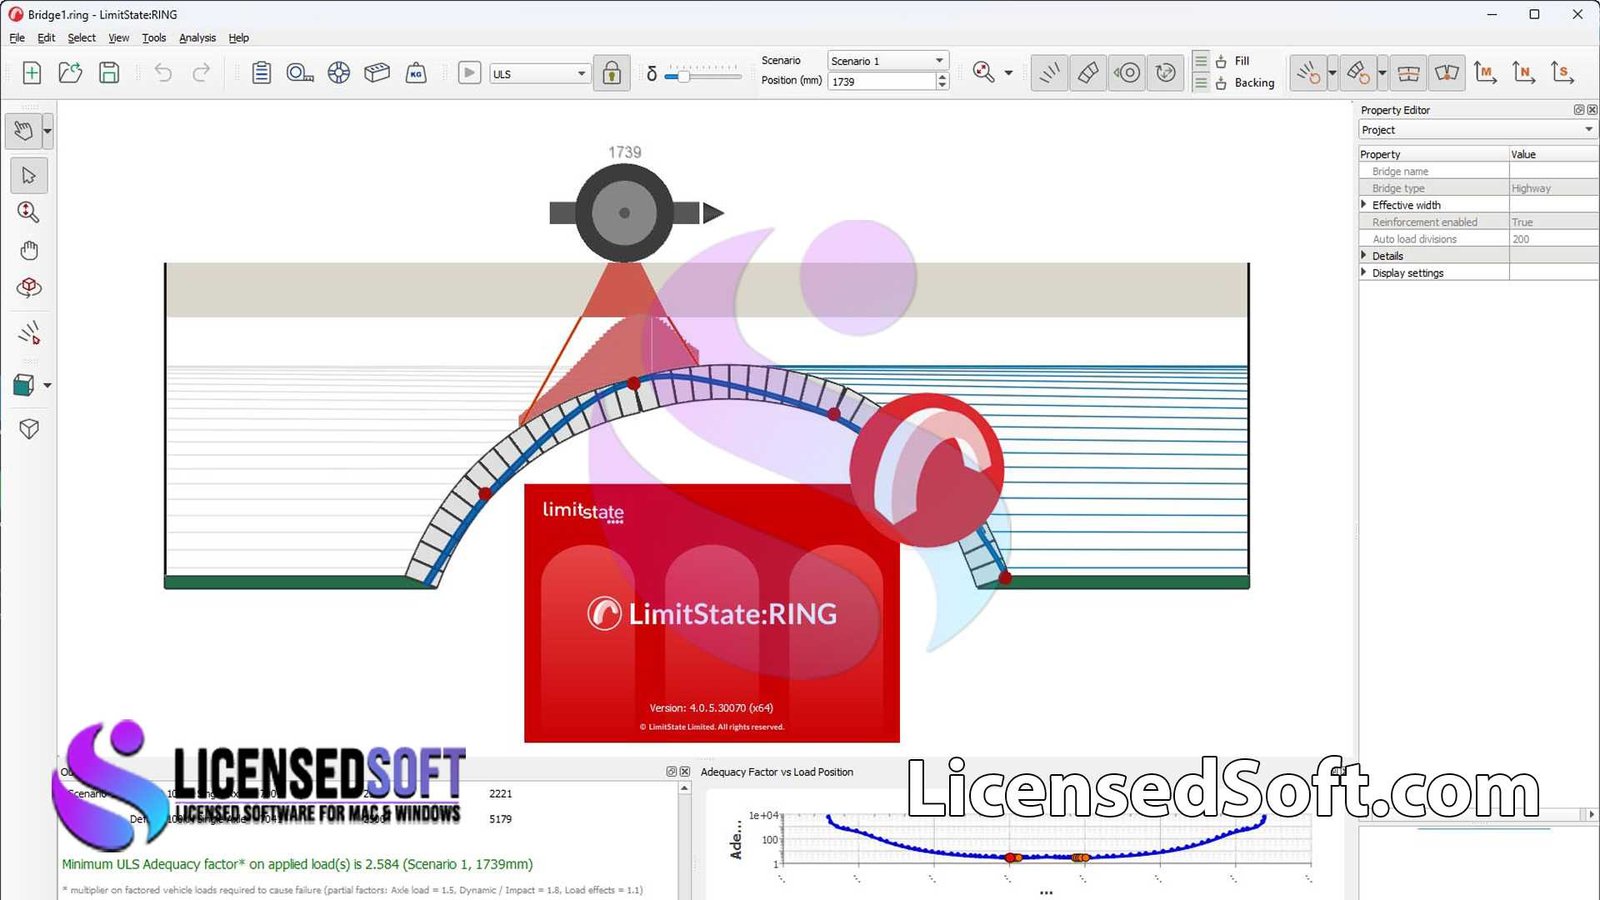Screen dimensions: 1600x900
Task: Close the Property Editor panel
Action: tap(1592, 110)
